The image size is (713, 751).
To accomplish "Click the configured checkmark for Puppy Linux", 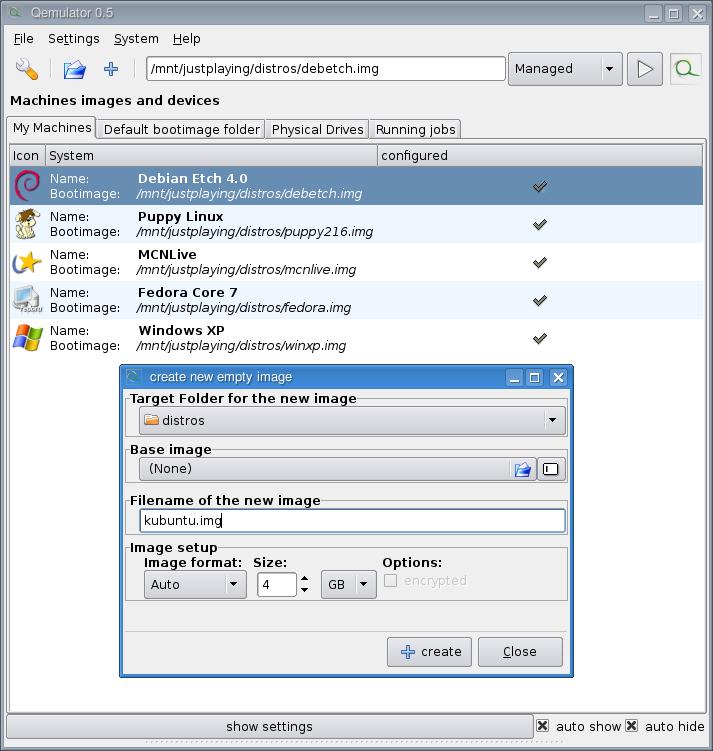I will coord(540,224).
